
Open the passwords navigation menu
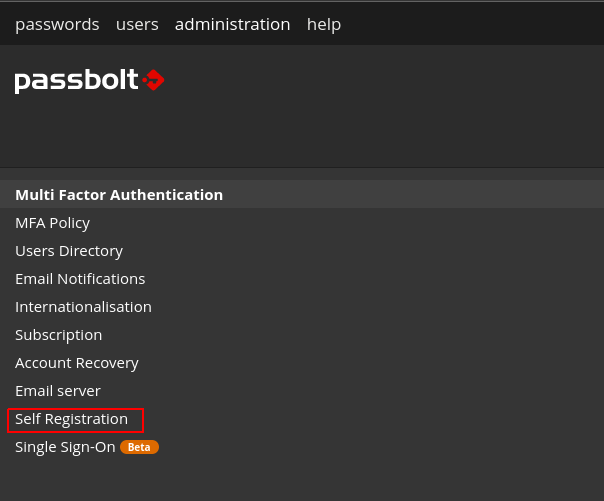(x=57, y=25)
